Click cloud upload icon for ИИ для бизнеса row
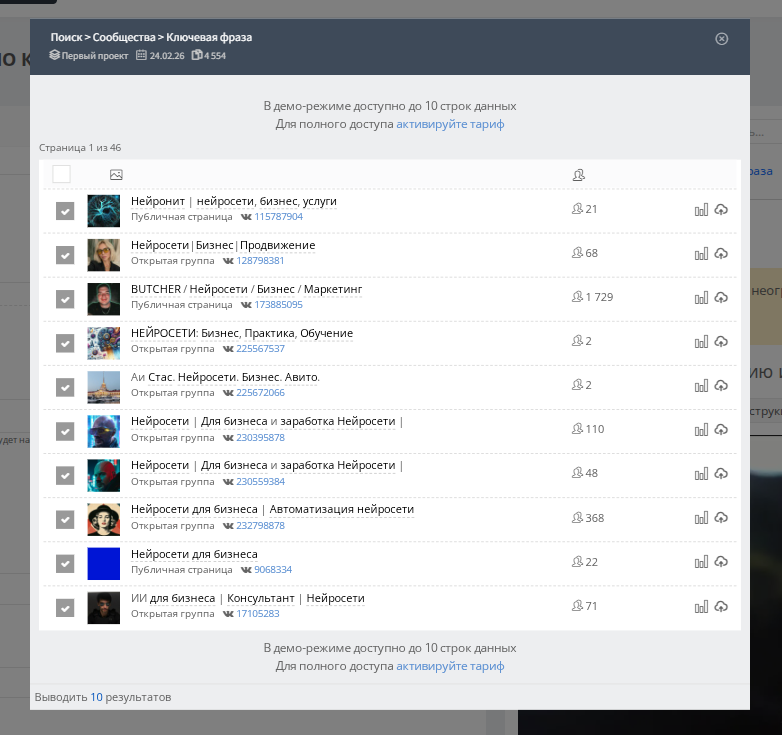 [x=721, y=607]
